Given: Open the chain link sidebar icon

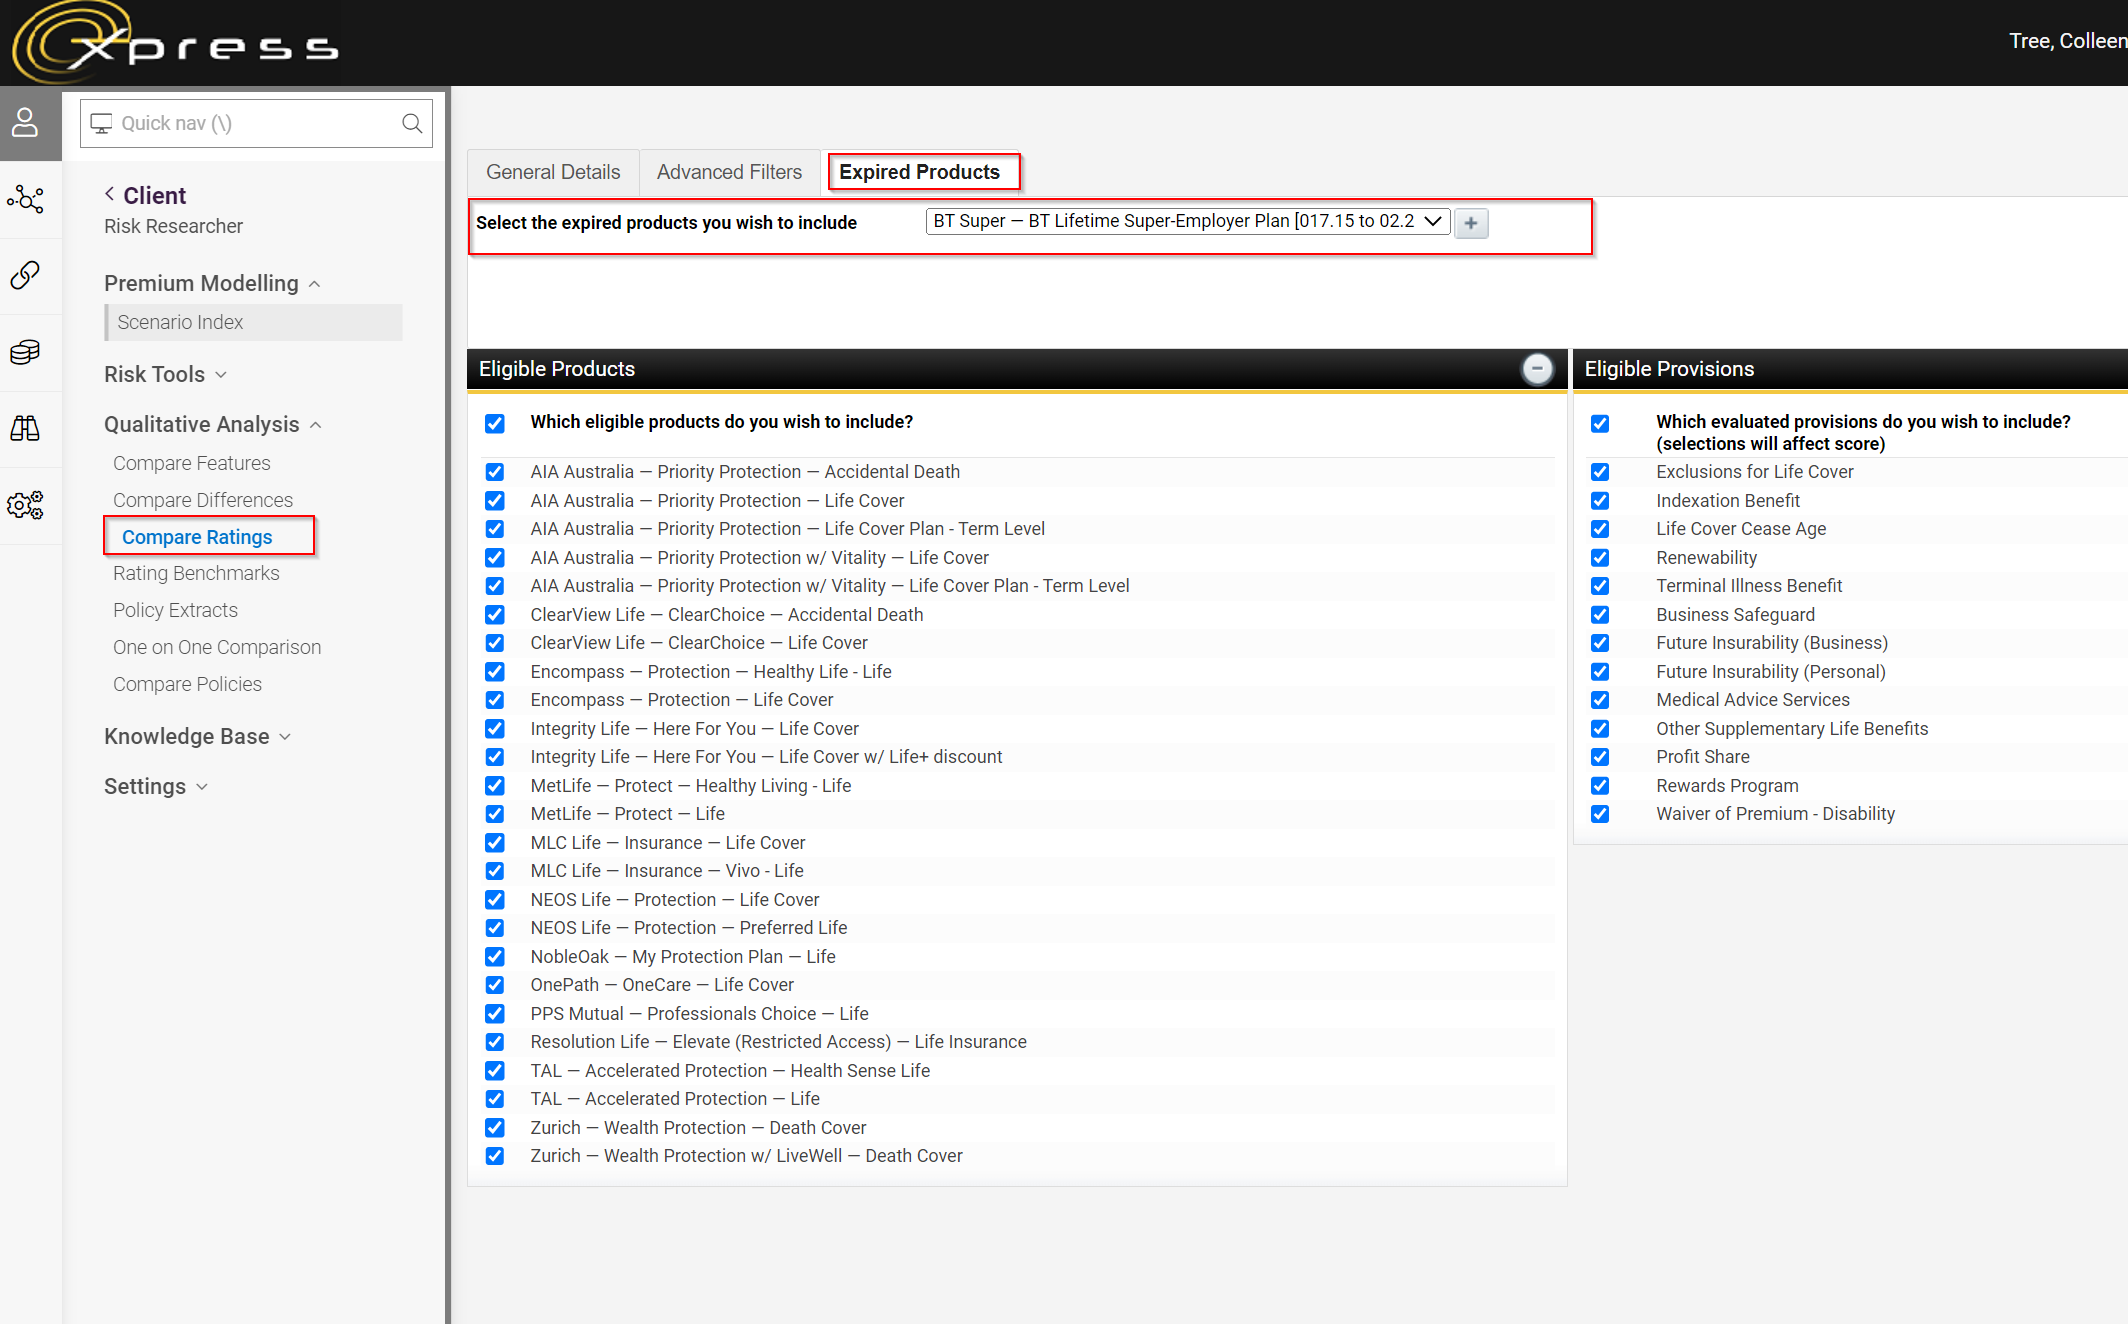Looking at the screenshot, I should tap(25, 275).
